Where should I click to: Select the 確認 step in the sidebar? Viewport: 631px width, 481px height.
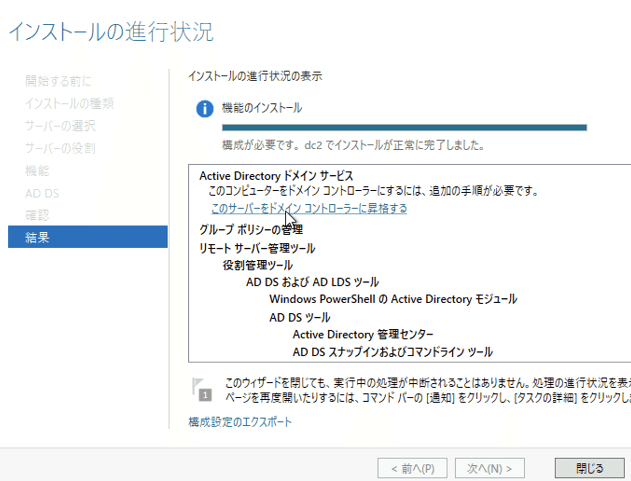point(37,215)
